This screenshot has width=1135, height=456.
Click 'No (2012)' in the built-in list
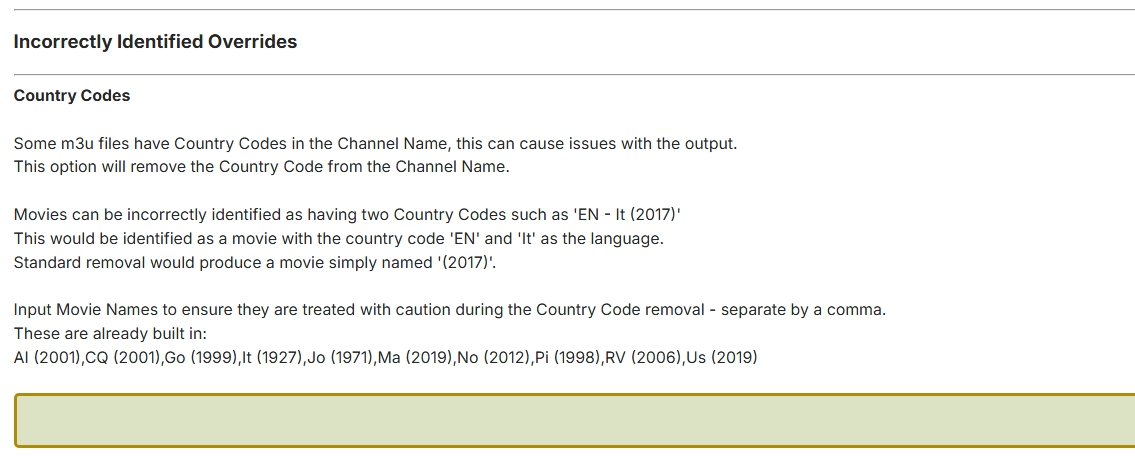pyautogui.click(x=491, y=357)
